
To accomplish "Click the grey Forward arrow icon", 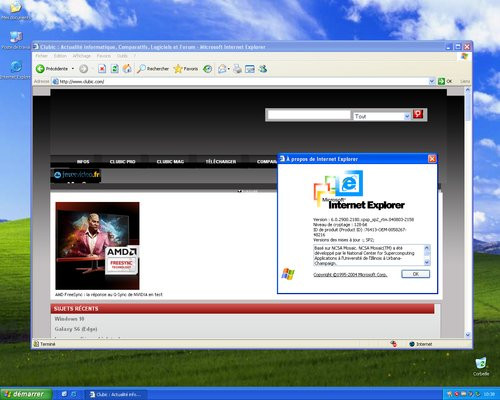I will pyautogui.click(x=83, y=69).
